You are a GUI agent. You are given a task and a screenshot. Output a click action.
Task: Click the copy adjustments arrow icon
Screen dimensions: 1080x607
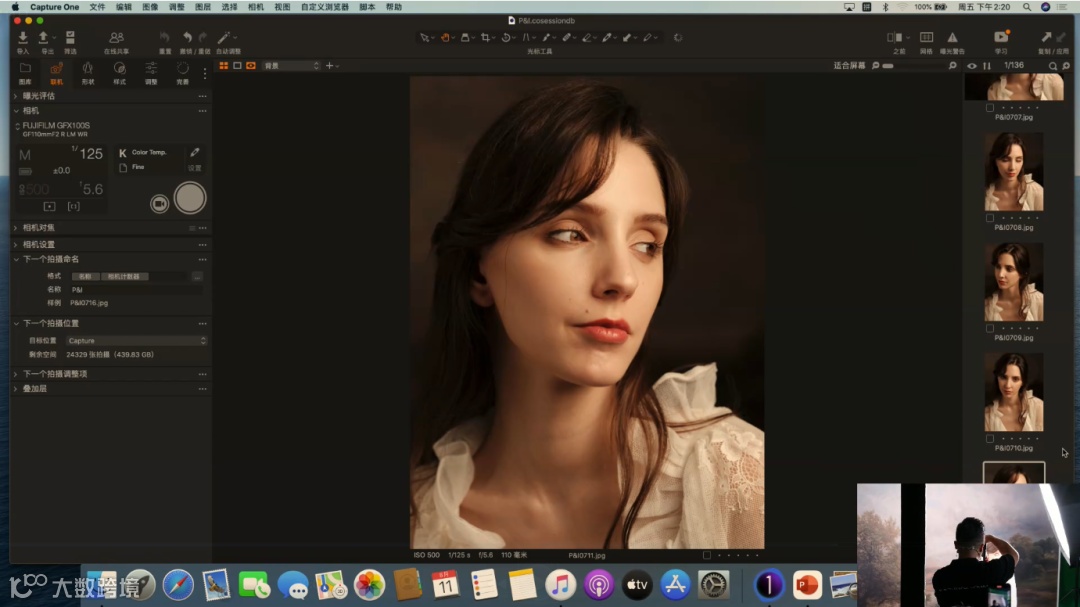(x=1046, y=37)
